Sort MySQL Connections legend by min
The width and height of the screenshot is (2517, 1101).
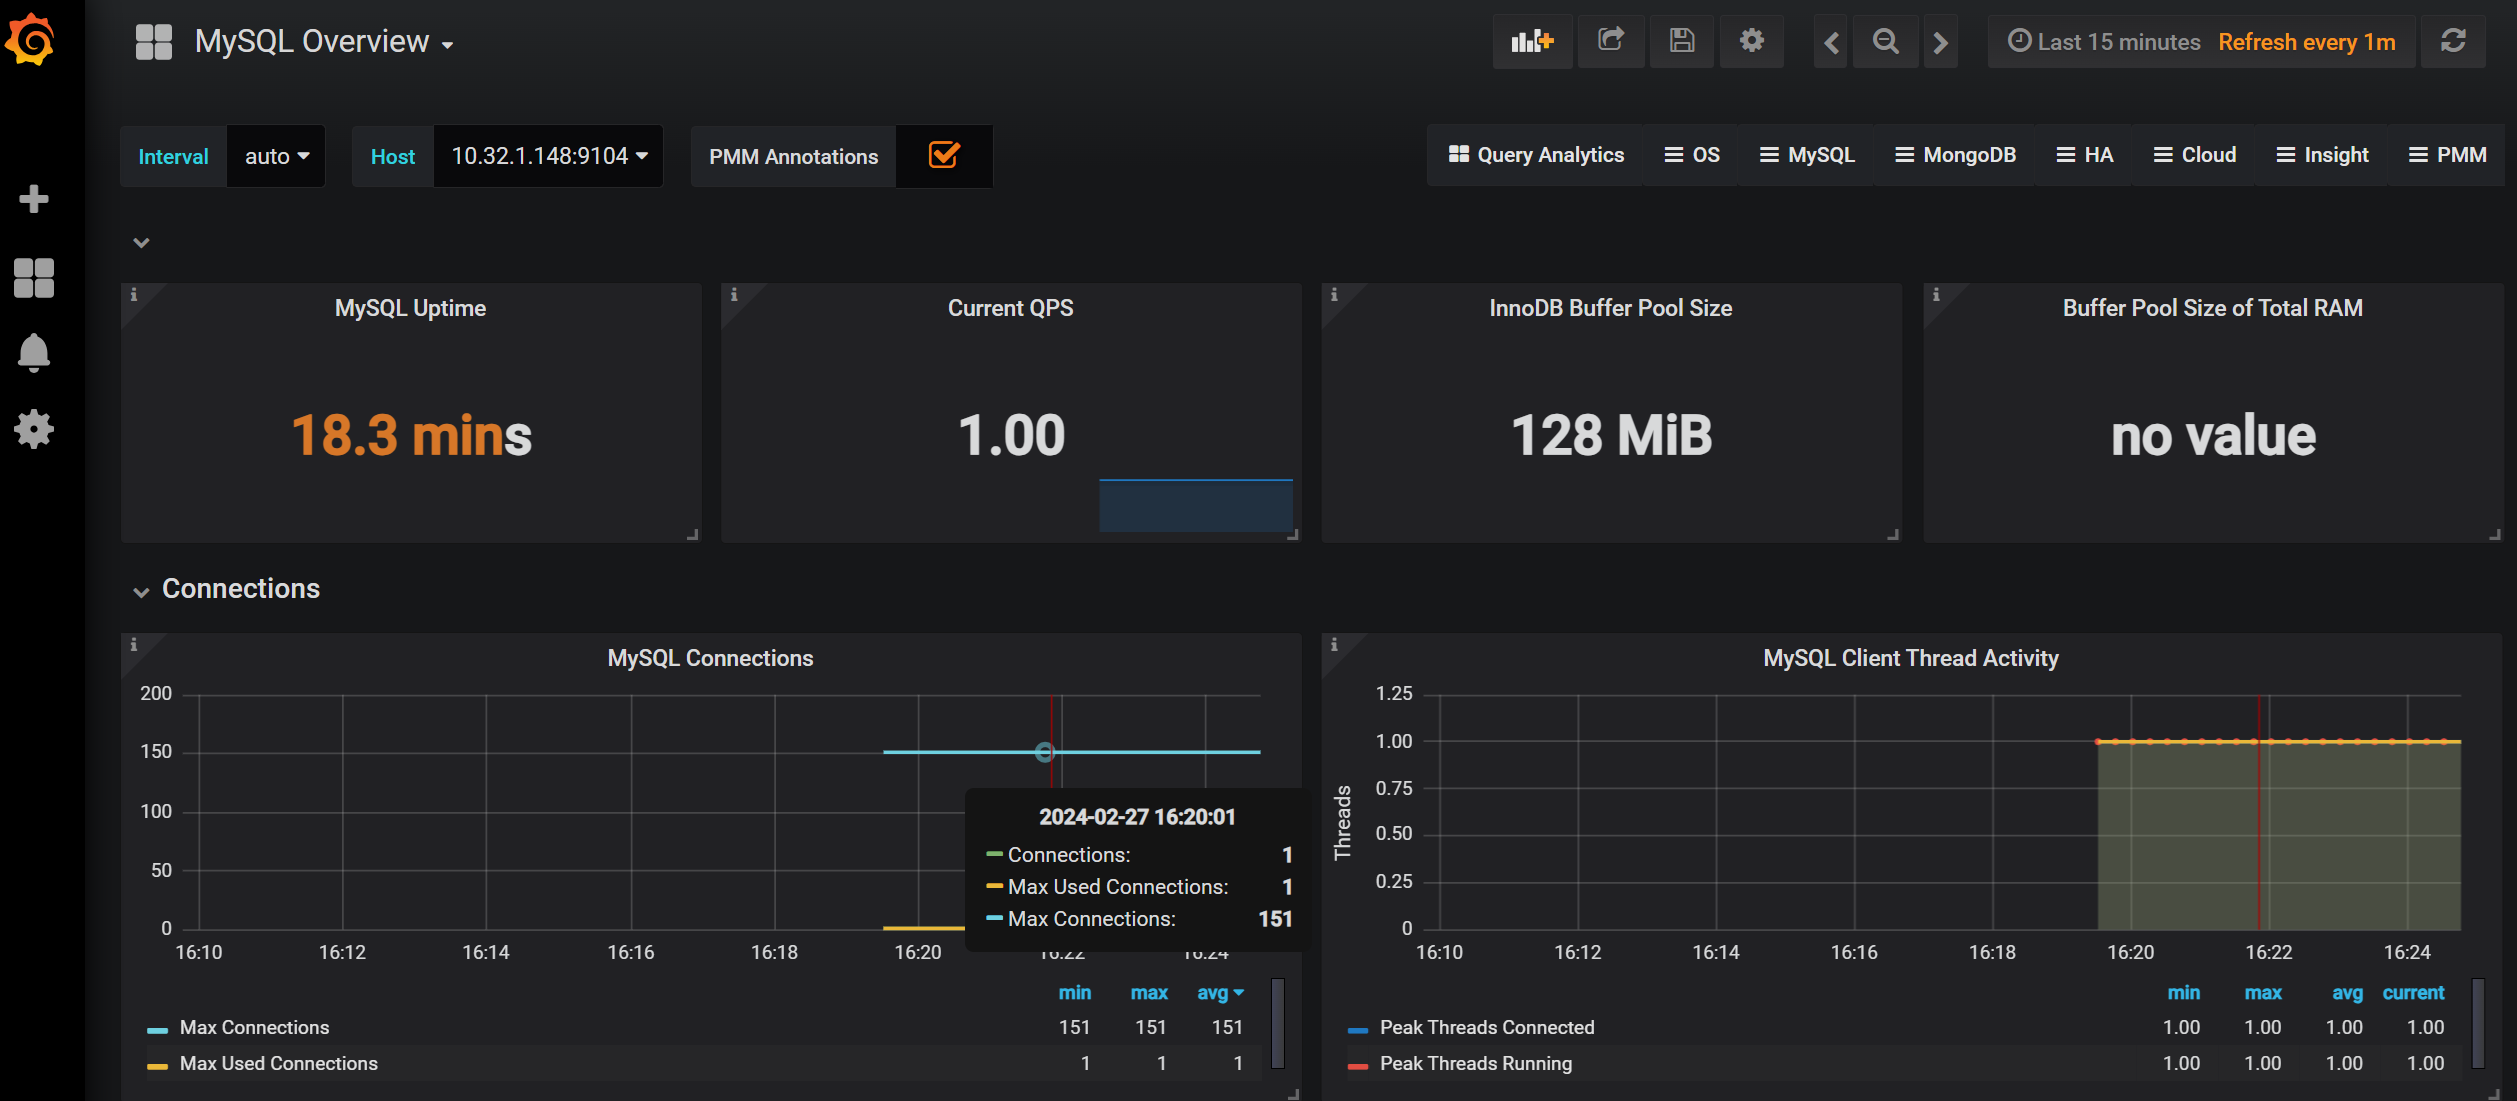[1074, 993]
